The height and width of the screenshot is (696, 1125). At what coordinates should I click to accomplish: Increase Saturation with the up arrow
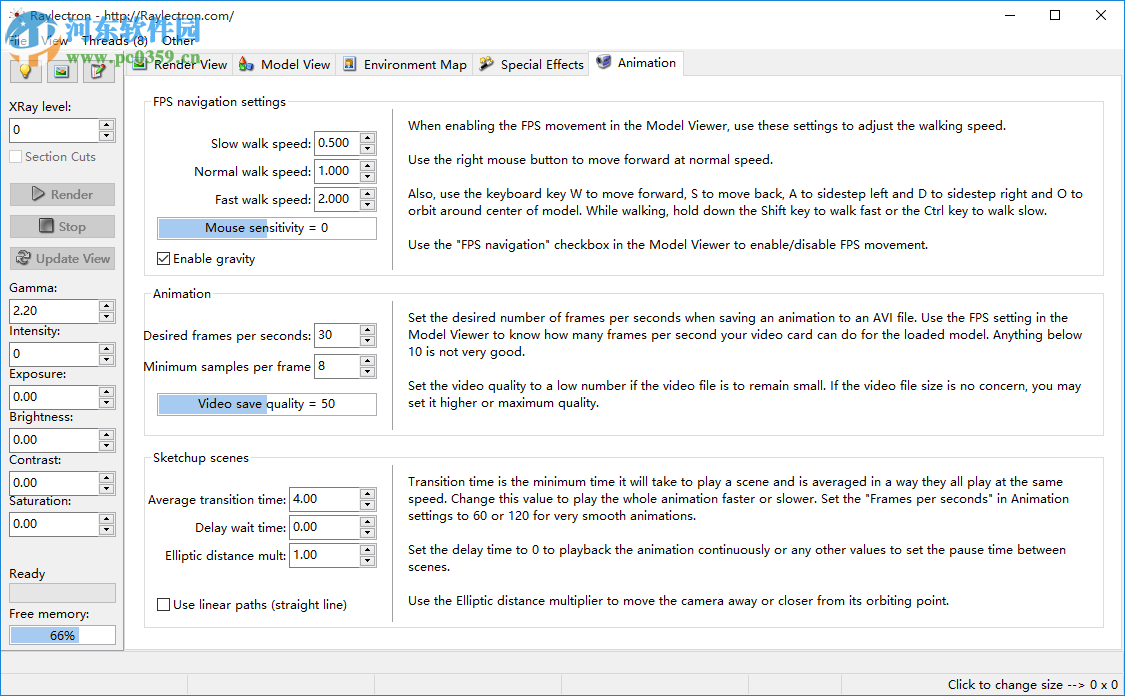point(107,519)
